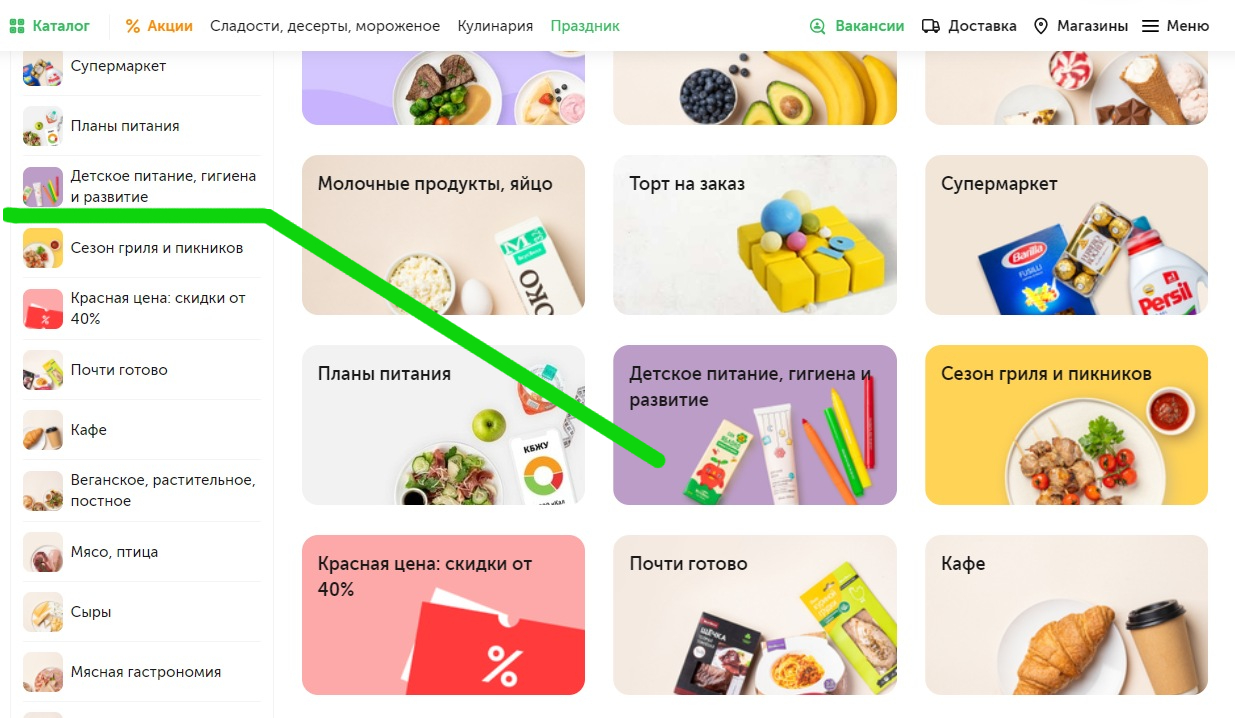Click the Доставка truck icon
This screenshot has width=1235, height=718.
[x=931, y=26]
